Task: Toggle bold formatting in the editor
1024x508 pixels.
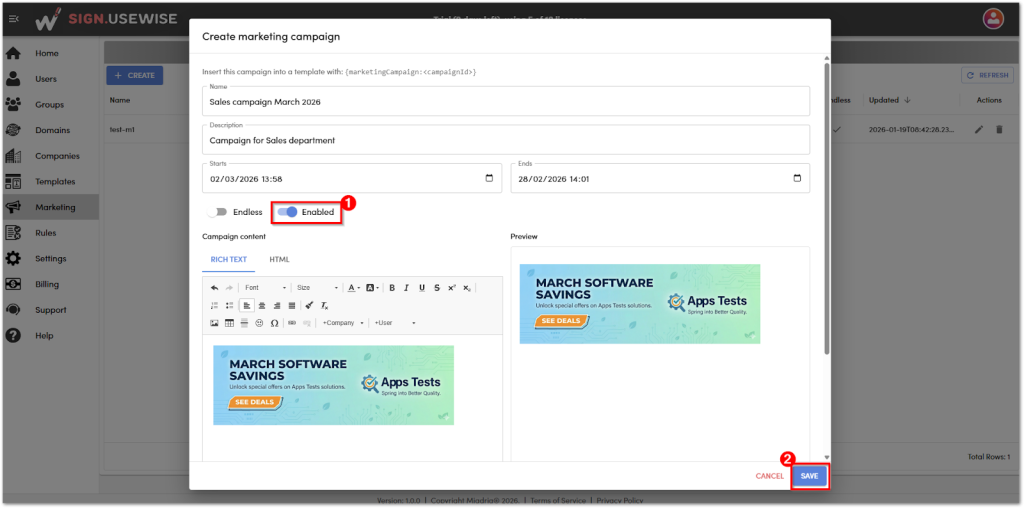Action: coord(392,288)
